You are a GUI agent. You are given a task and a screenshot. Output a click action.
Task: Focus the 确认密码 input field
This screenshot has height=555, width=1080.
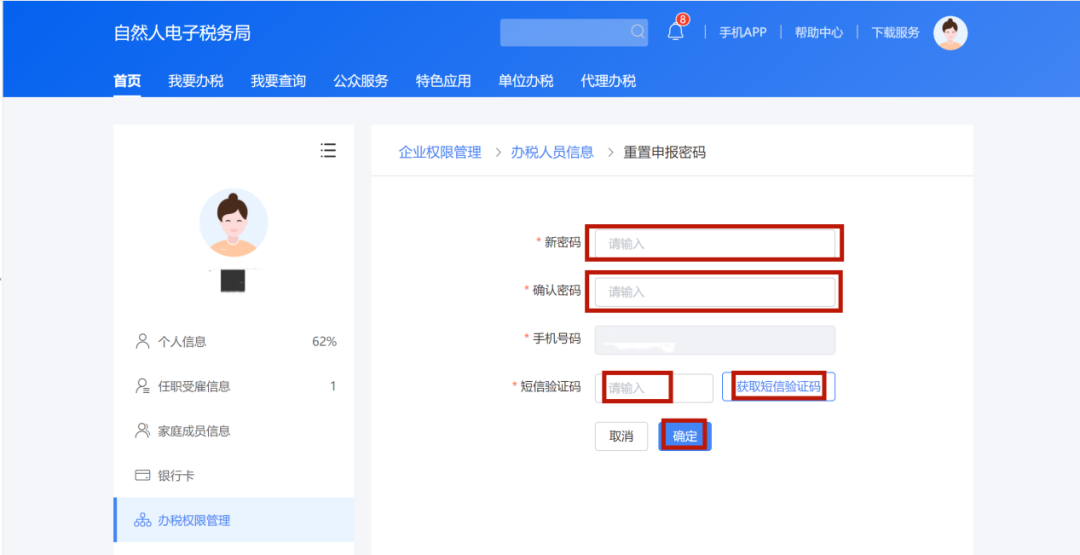point(715,292)
